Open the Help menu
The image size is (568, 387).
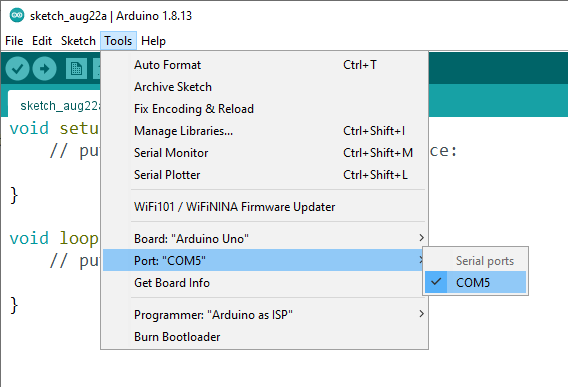click(153, 41)
